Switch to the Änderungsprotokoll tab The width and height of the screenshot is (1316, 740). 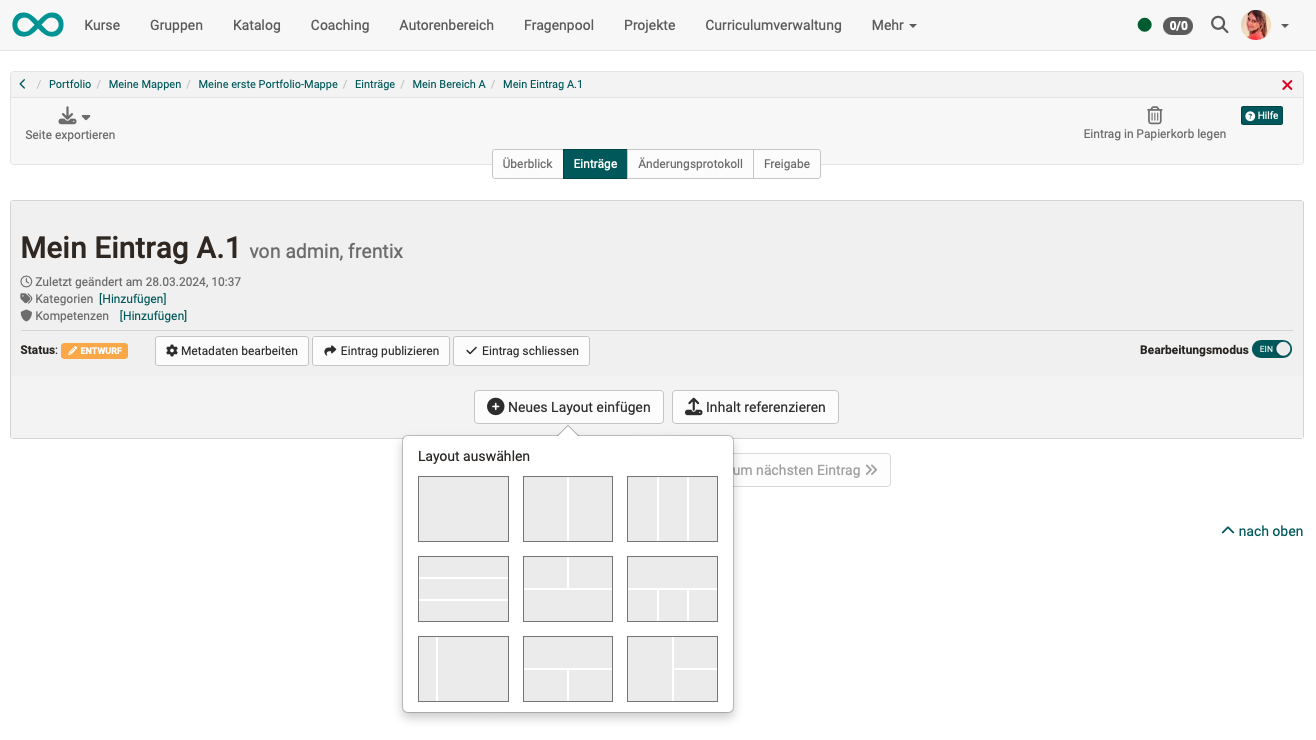tap(689, 163)
